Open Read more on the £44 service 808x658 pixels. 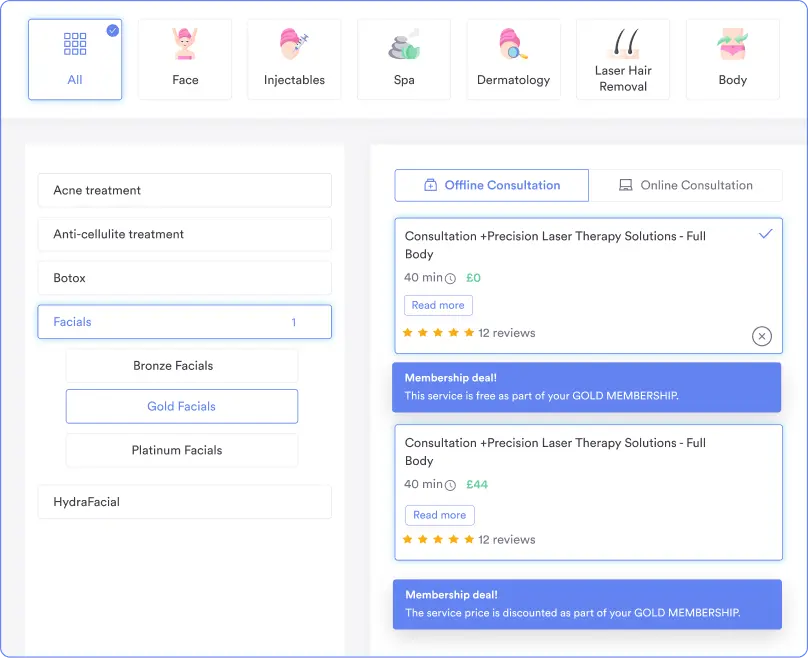[440, 515]
